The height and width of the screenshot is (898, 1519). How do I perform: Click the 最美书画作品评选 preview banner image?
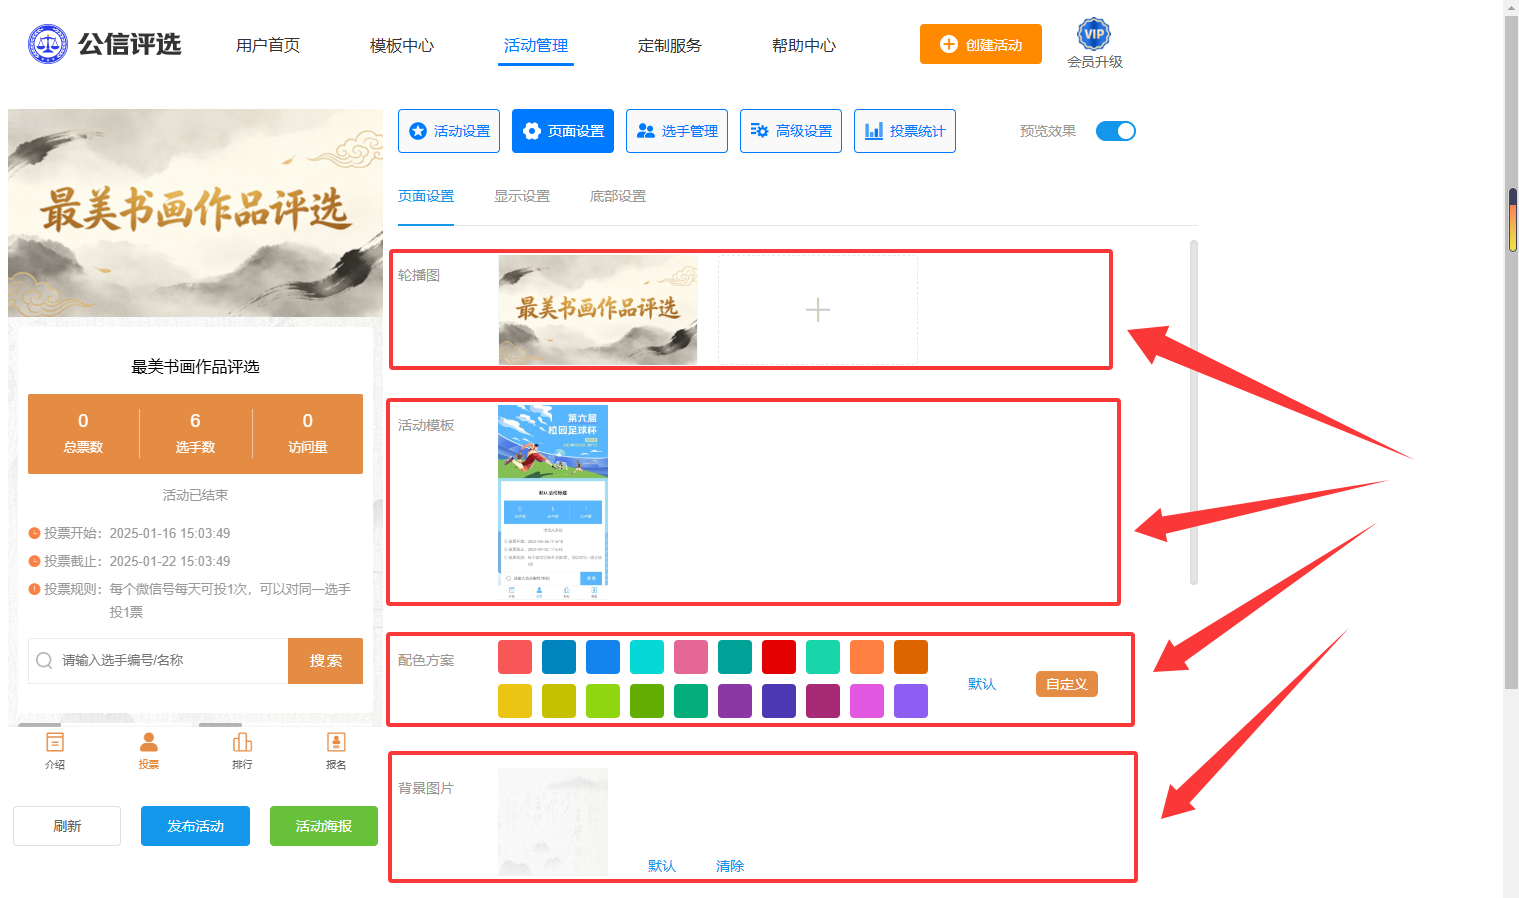pos(195,213)
